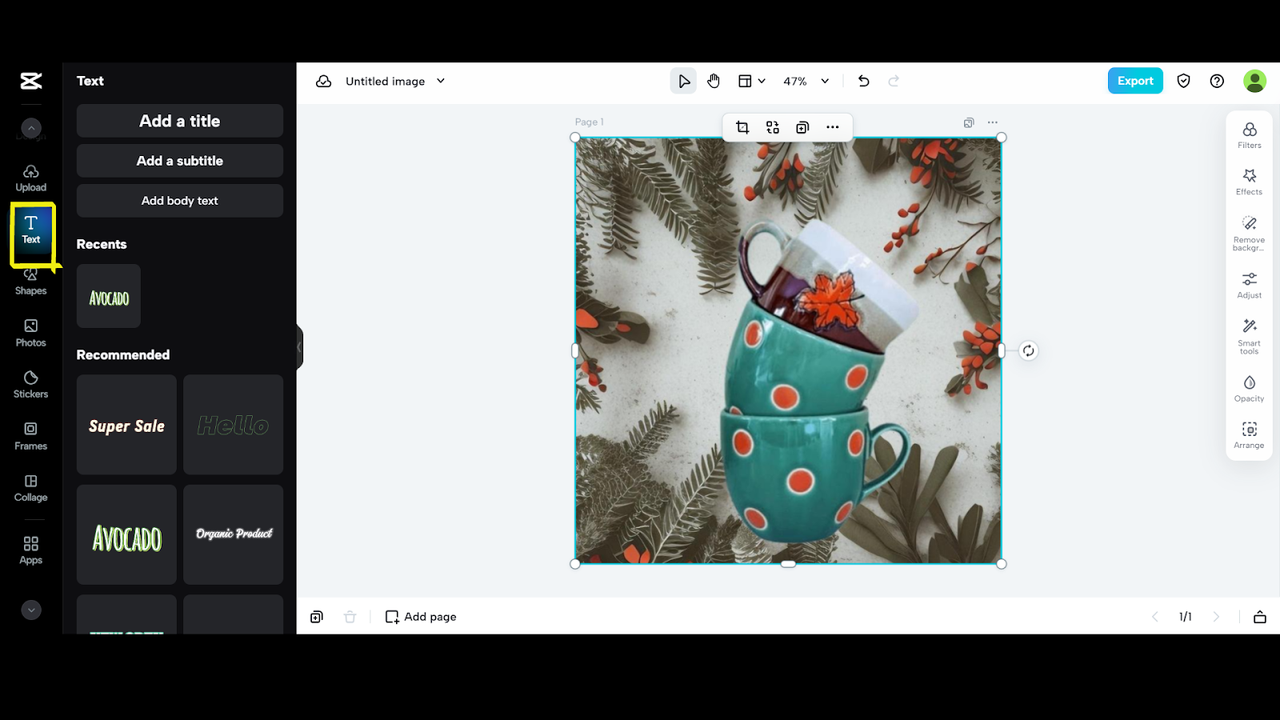Open the Arrange panel
Screen dimensions: 1280x720
pos(1249,436)
